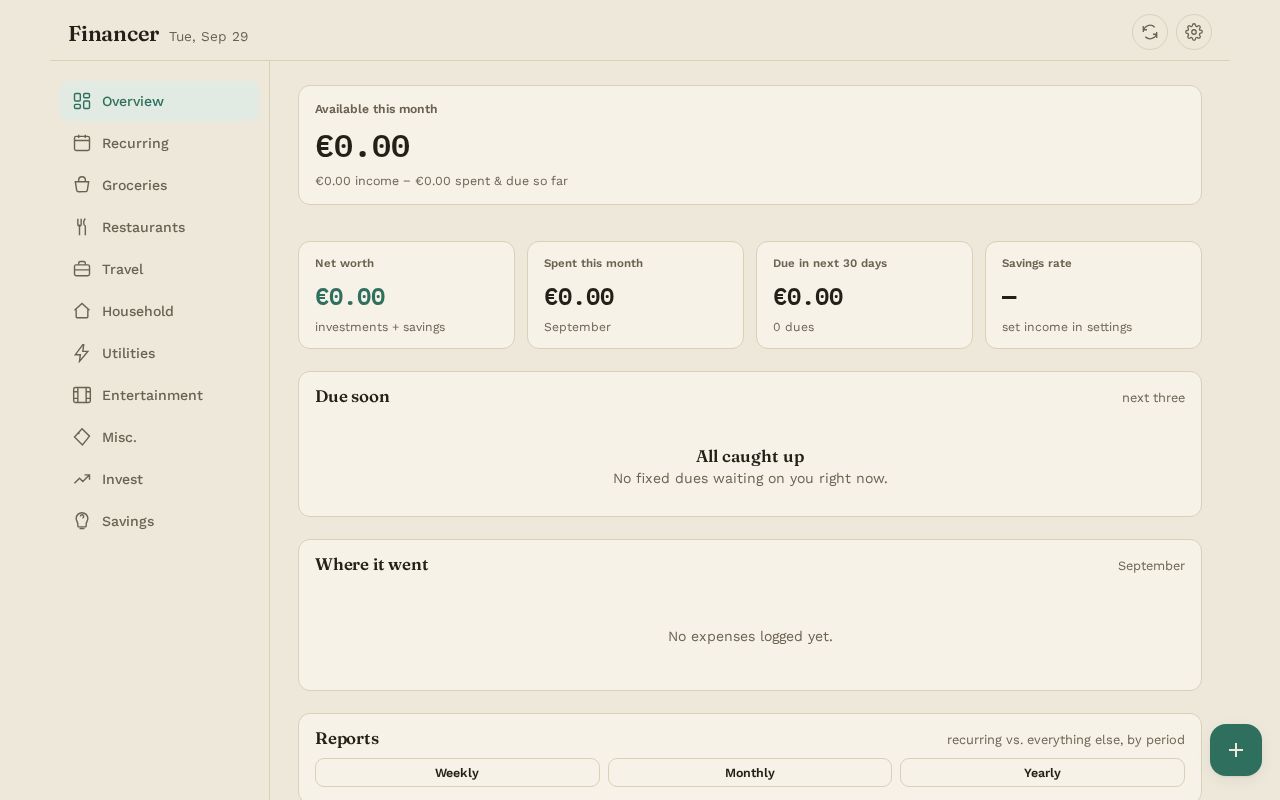Click the plus add-expense button
1280x800 pixels.
[x=1236, y=750]
